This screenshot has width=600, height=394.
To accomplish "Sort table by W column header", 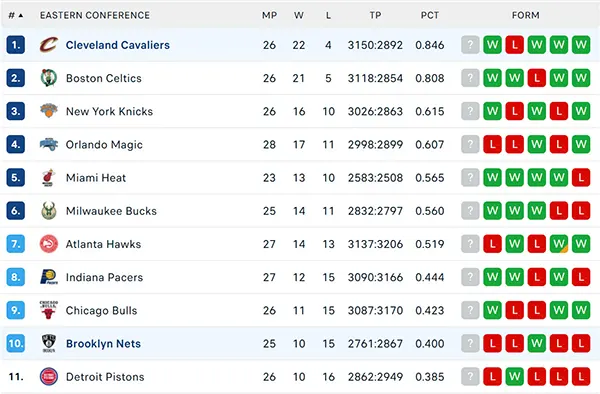I will 299,15.
